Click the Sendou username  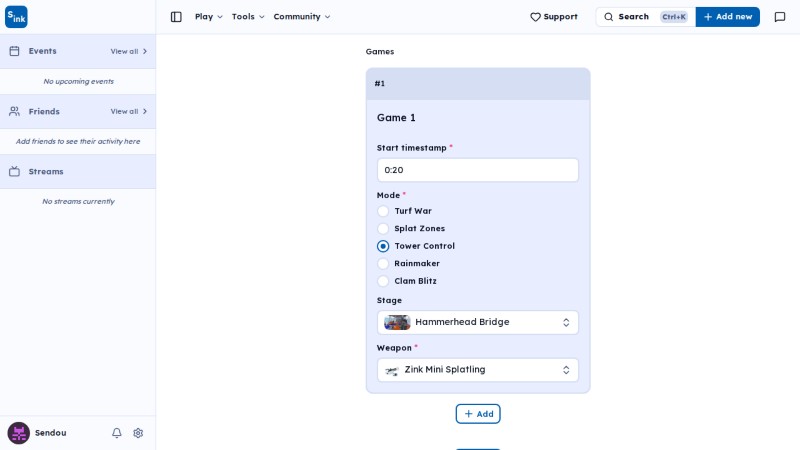tap(51, 433)
